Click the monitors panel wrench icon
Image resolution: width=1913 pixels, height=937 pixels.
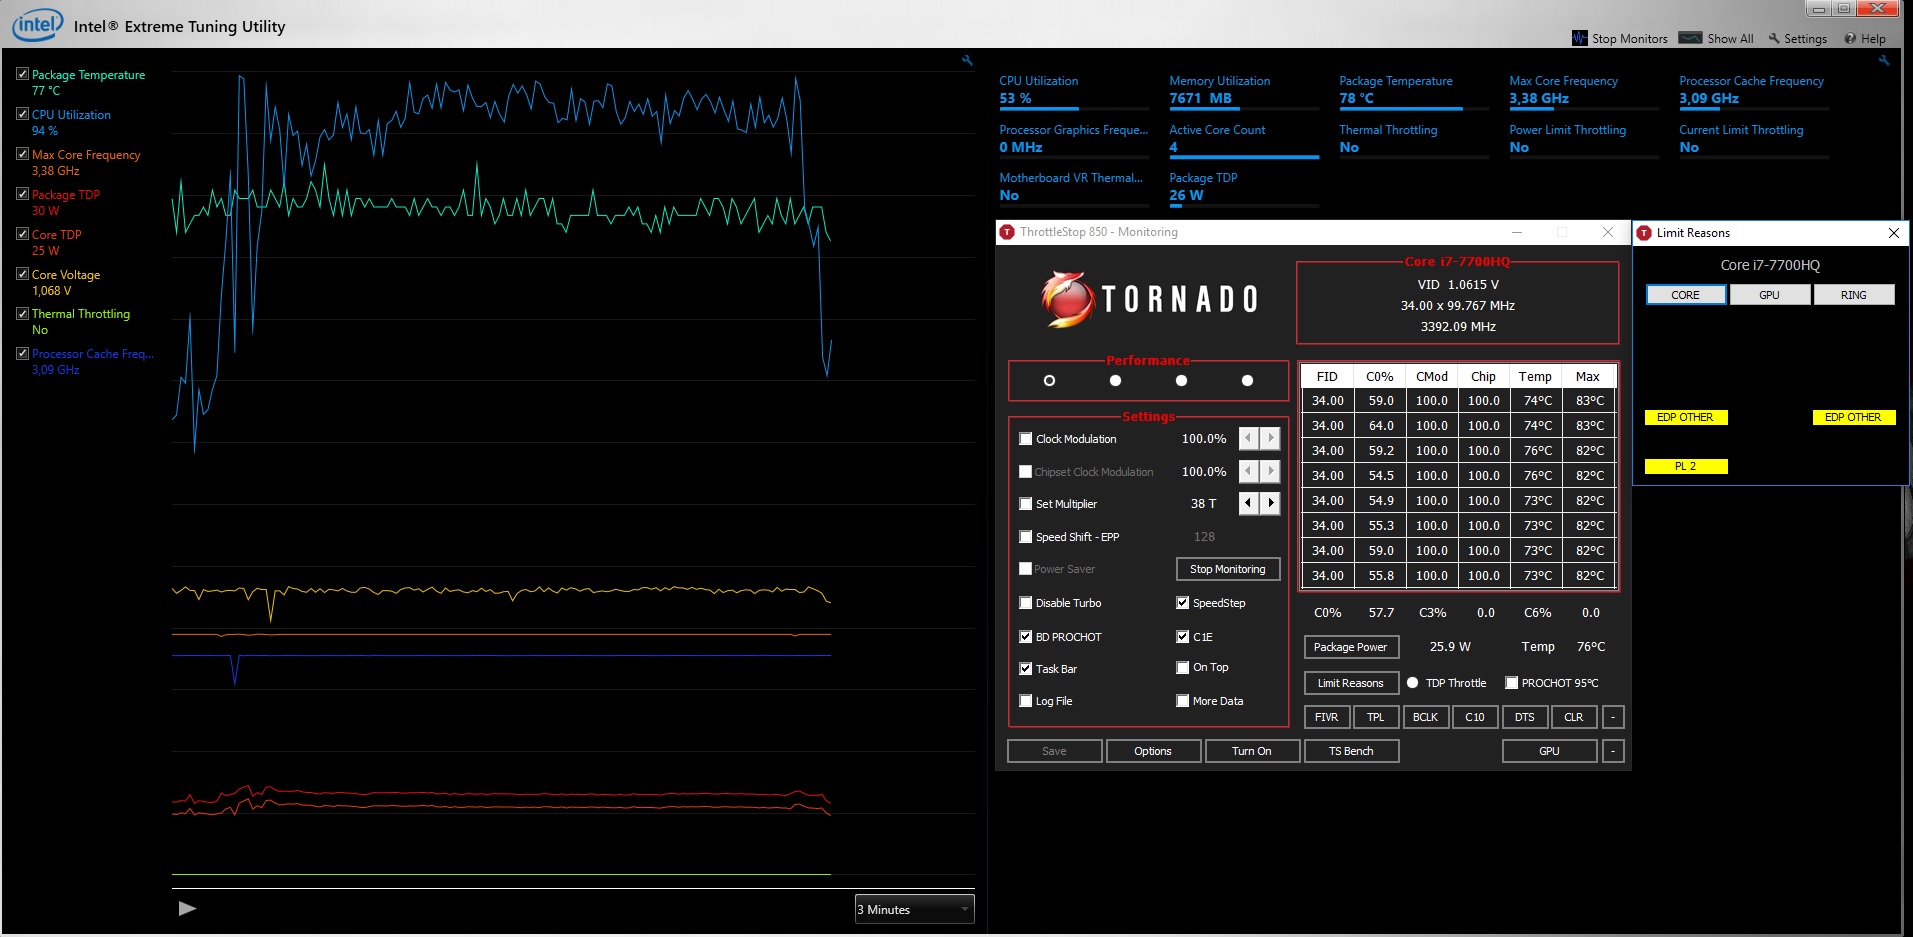[1884, 61]
